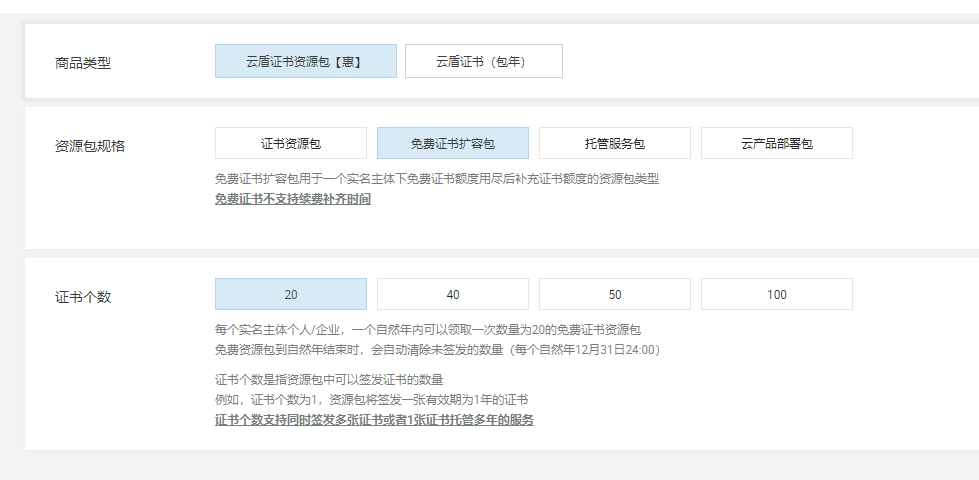The image size is (979, 480).
Task: Open 免费证书不支持续费补齐时间 link
Action: click(293, 200)
